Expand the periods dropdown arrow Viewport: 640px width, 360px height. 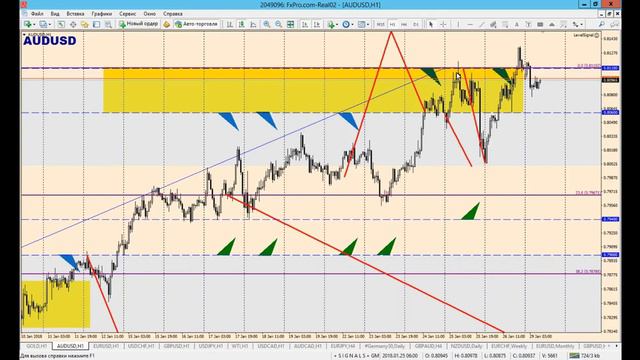352,24
